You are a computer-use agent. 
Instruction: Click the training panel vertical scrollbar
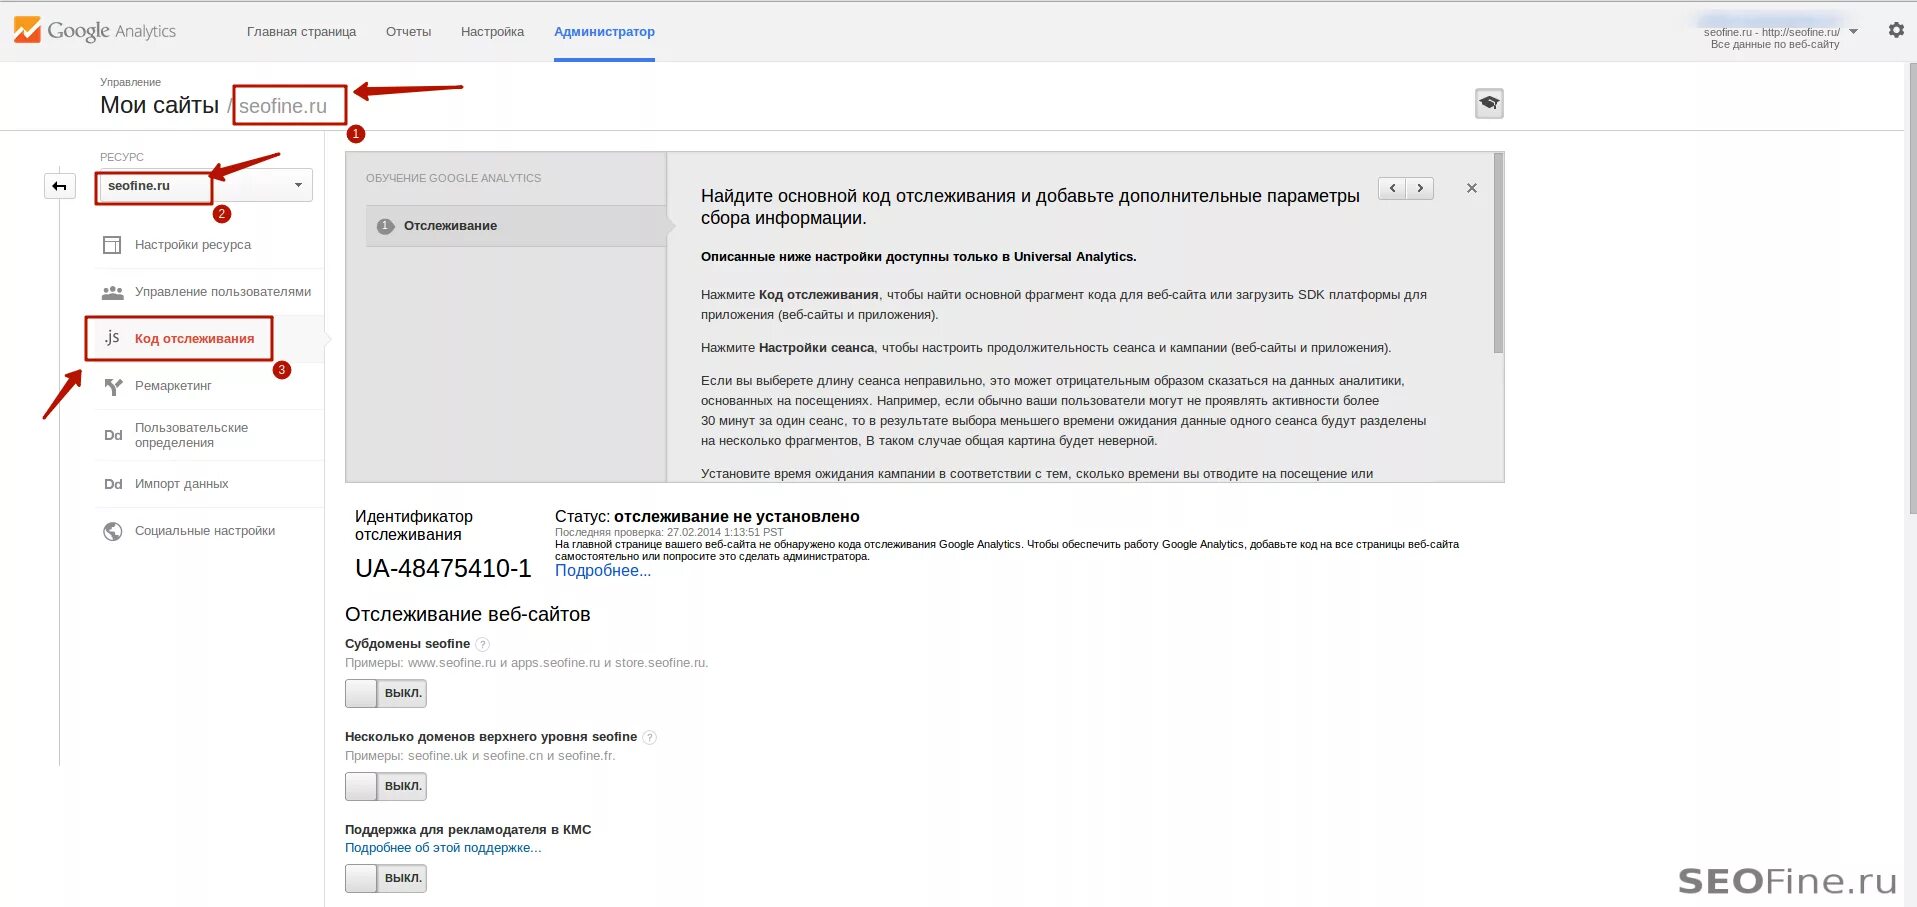(1498, 253)
